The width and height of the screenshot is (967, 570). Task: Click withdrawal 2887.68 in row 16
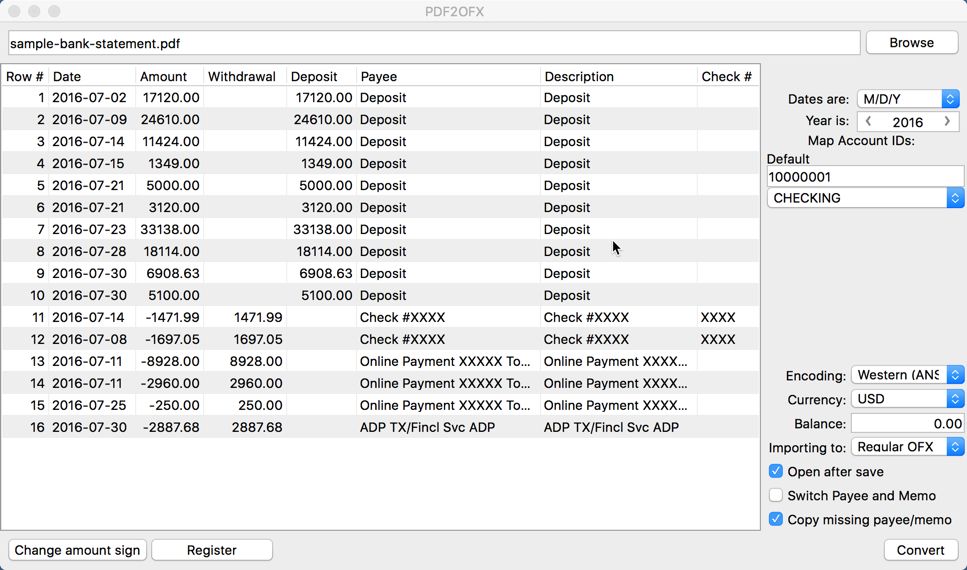click(257, 428)
